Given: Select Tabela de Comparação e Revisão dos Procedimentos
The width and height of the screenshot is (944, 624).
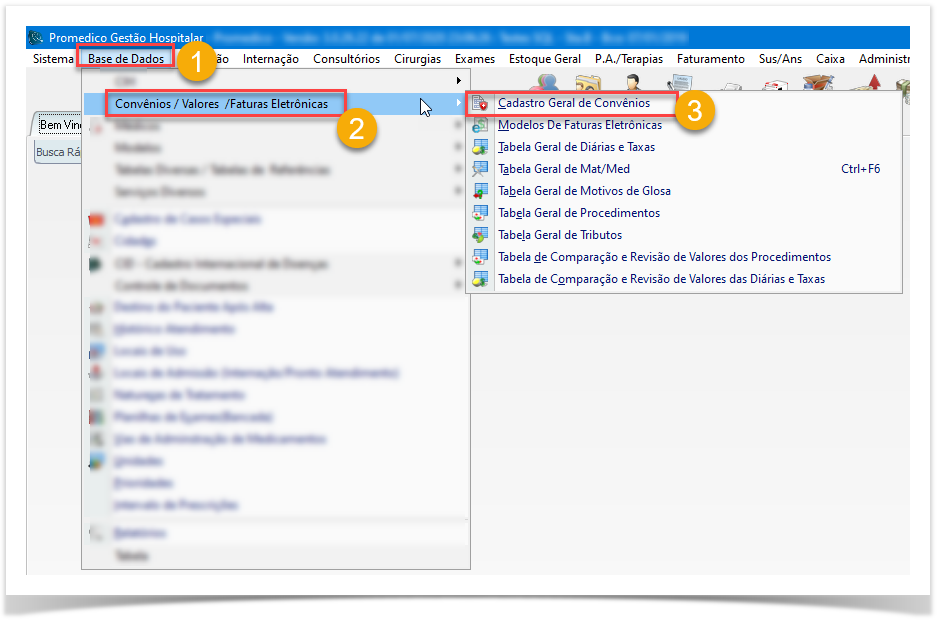Looking at the screenshot, I should [x=664, y=257].
